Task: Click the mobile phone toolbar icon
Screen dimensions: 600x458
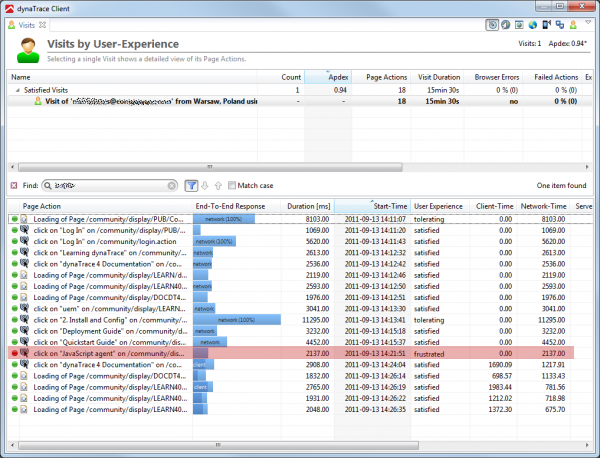Action: tap(546, 25)
